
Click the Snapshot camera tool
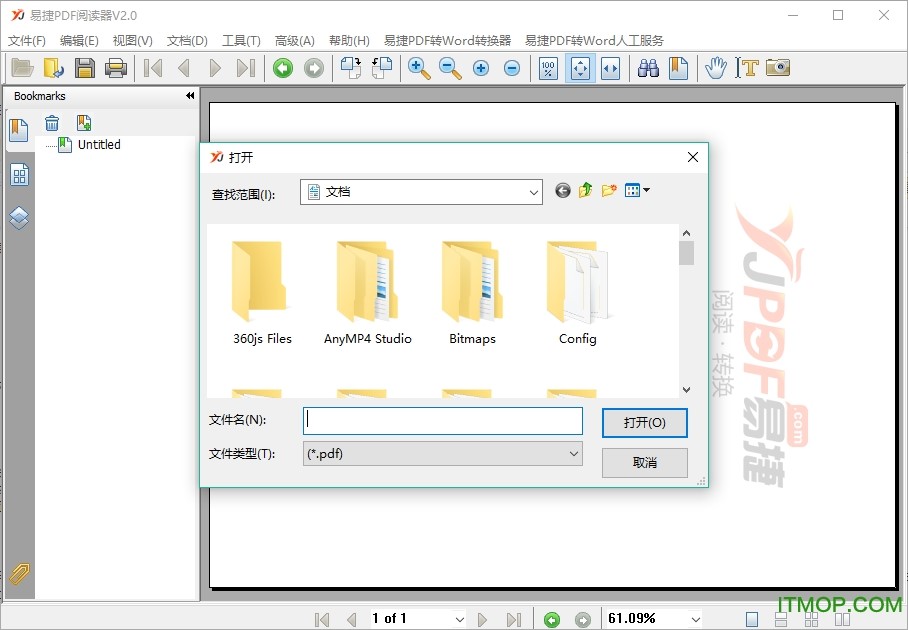777,68
